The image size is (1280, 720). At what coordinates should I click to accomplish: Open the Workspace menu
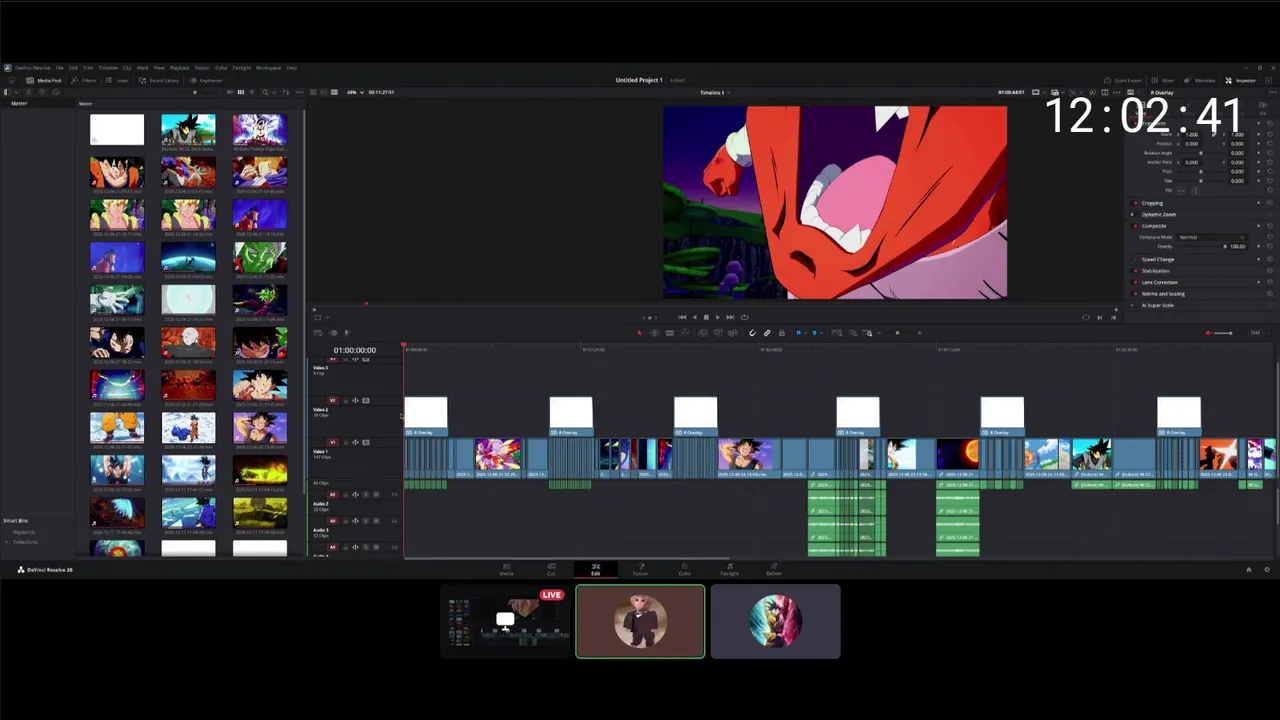[268, 68]
